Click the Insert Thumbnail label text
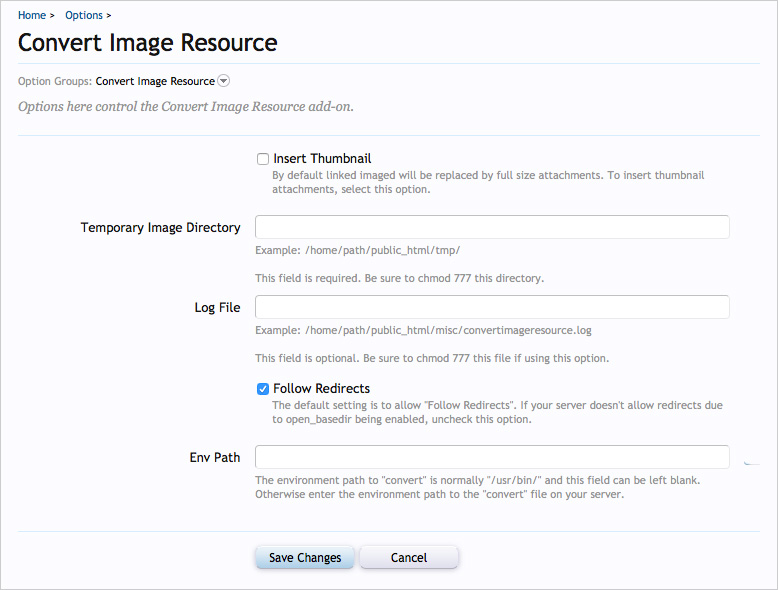 [322, 158]
